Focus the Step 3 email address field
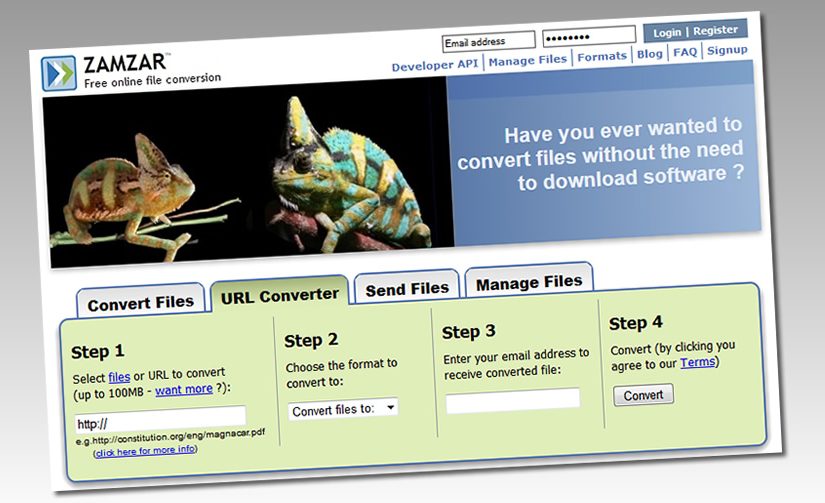The height and width of the screenshot is (503, 825). pos(513,400)
